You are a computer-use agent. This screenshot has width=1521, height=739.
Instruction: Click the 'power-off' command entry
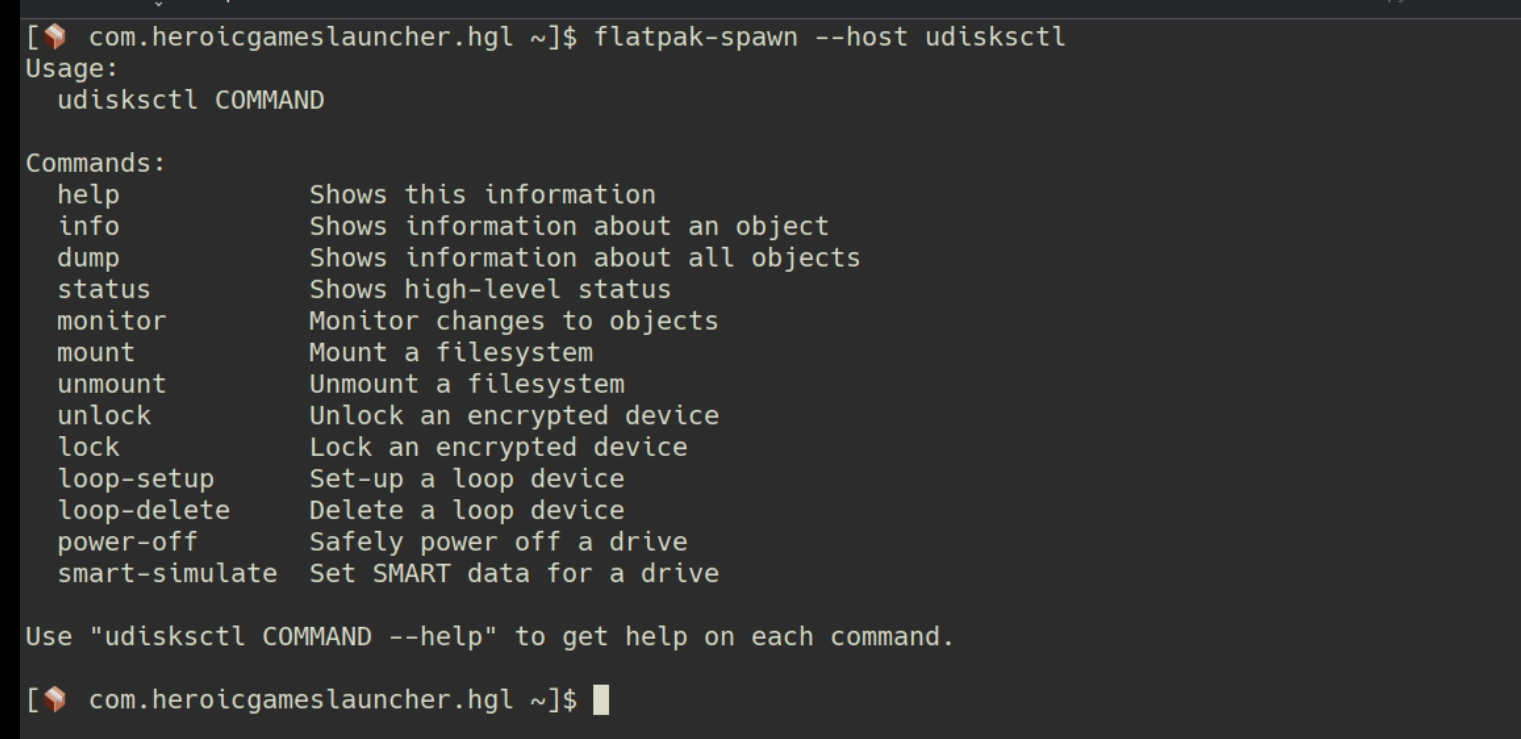(128, 542)
